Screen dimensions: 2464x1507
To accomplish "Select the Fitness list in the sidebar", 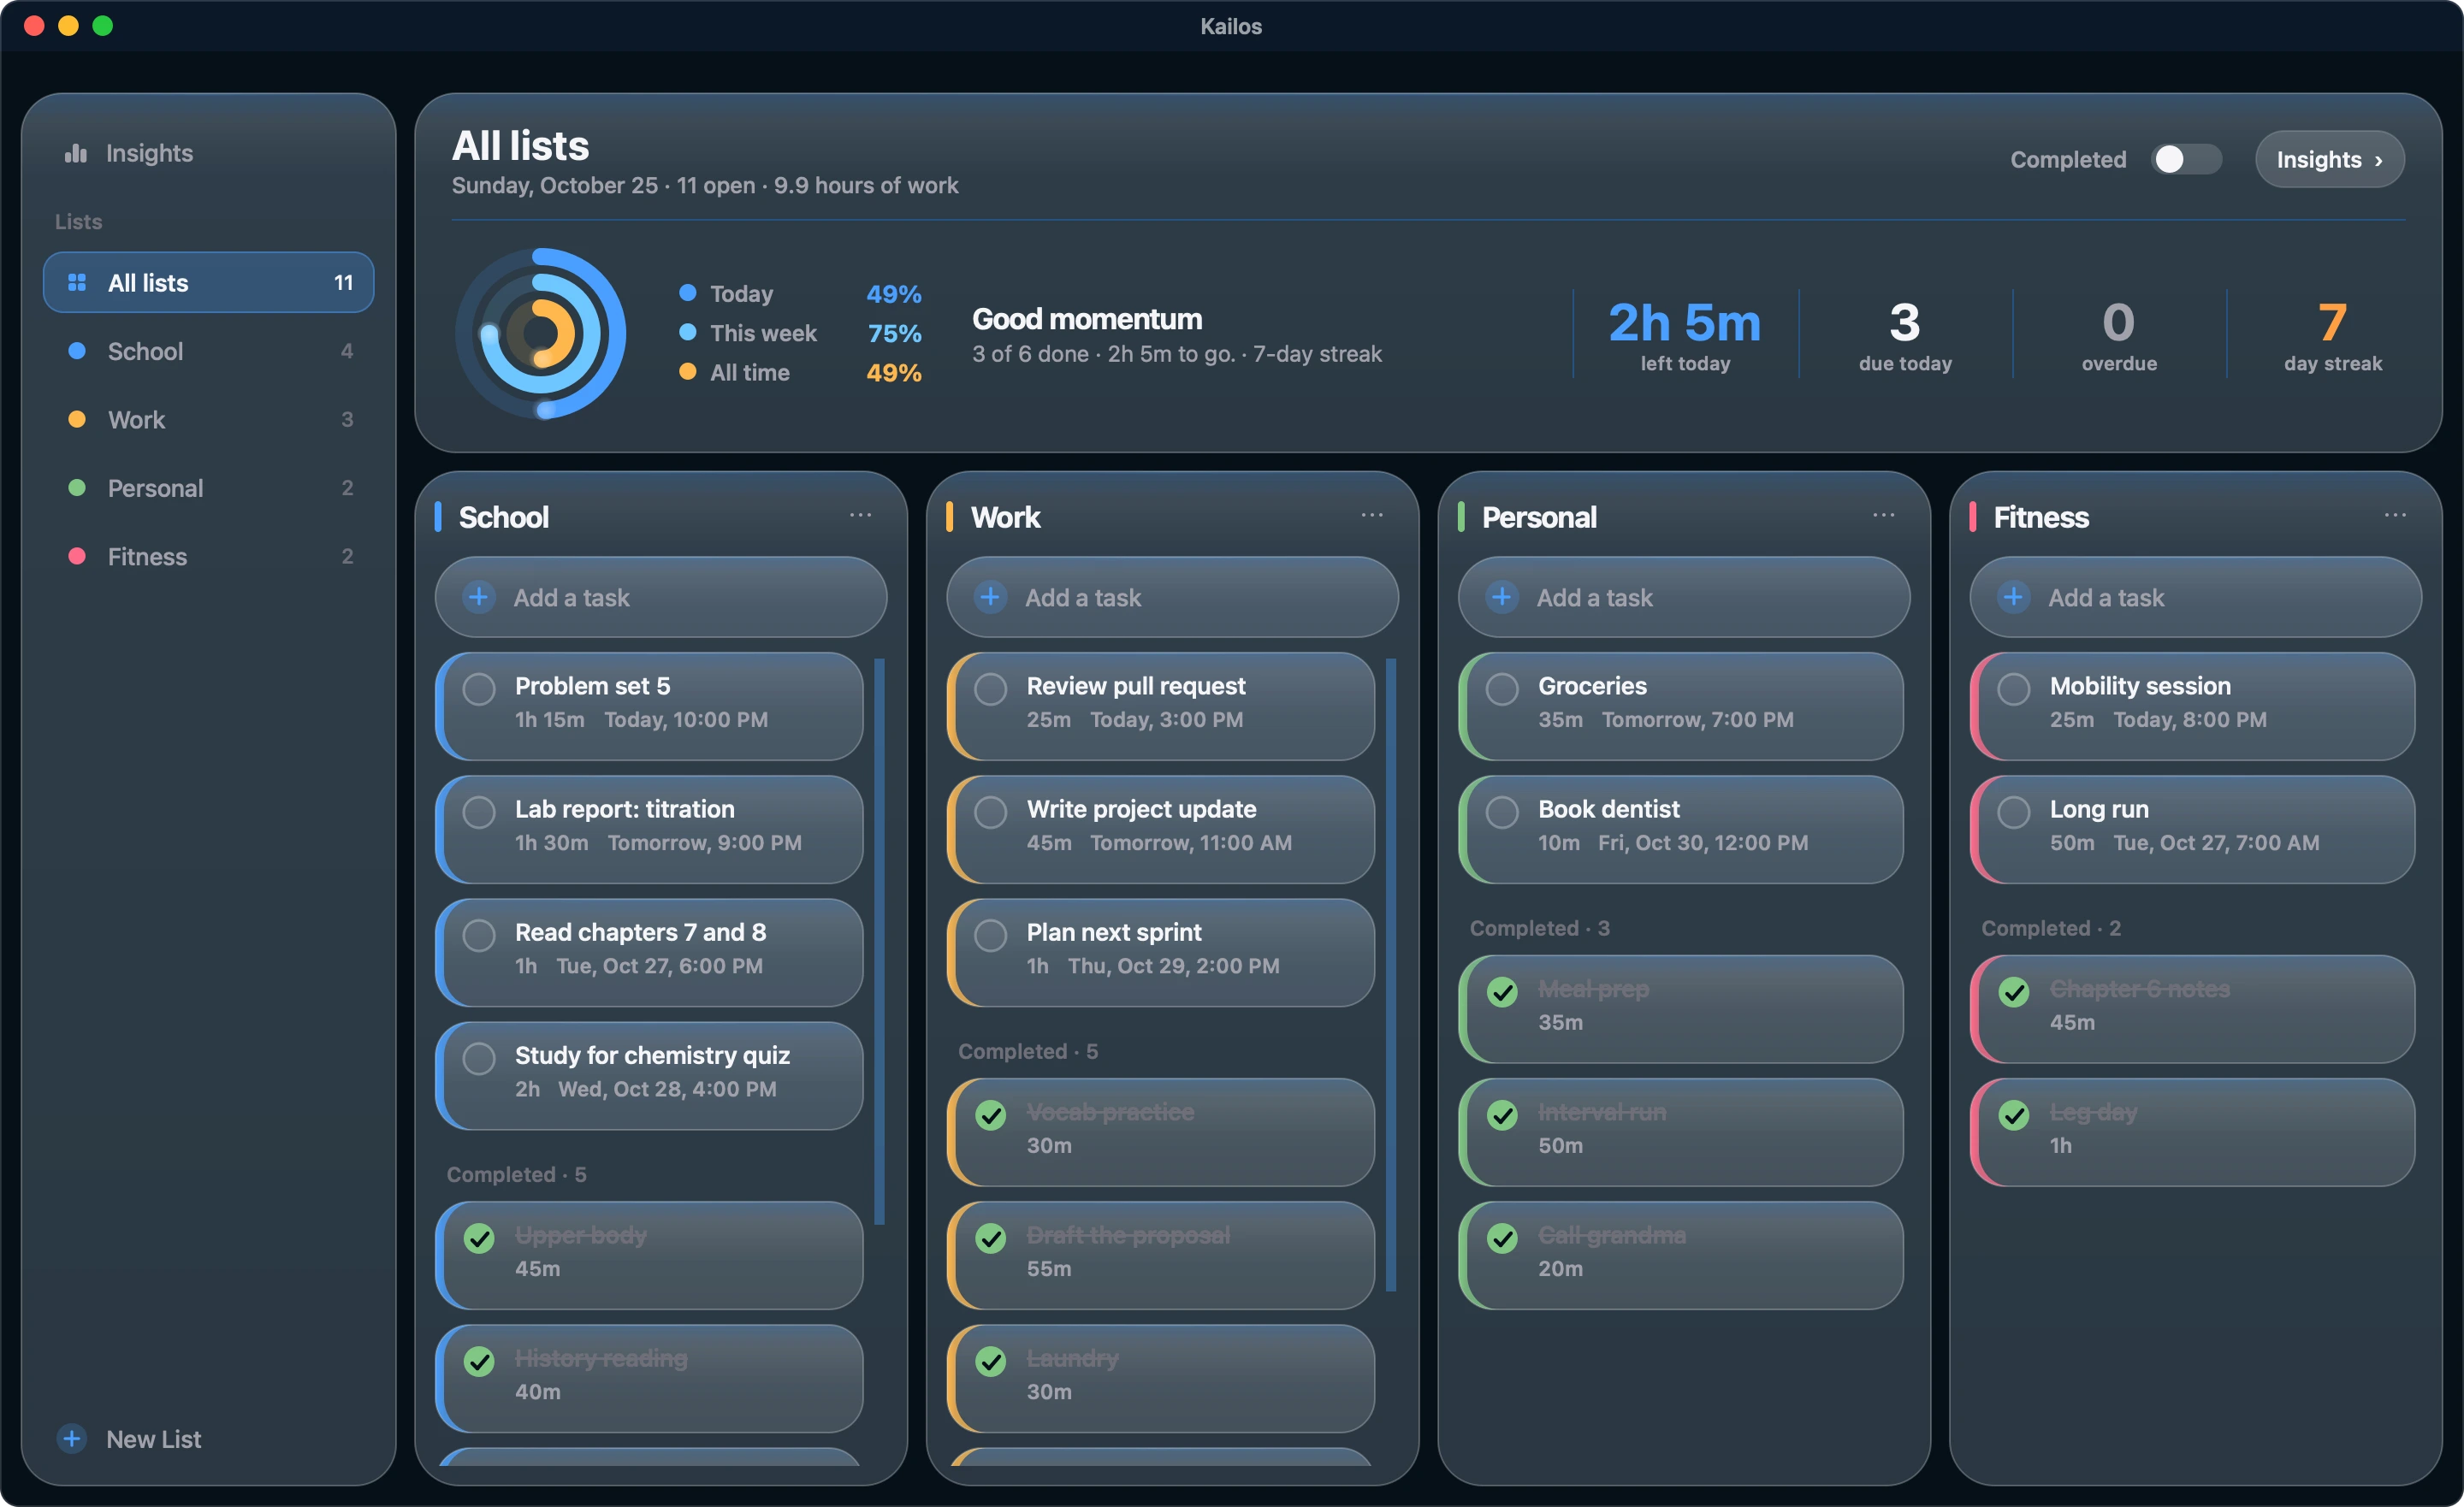I will tap(208, 556).
